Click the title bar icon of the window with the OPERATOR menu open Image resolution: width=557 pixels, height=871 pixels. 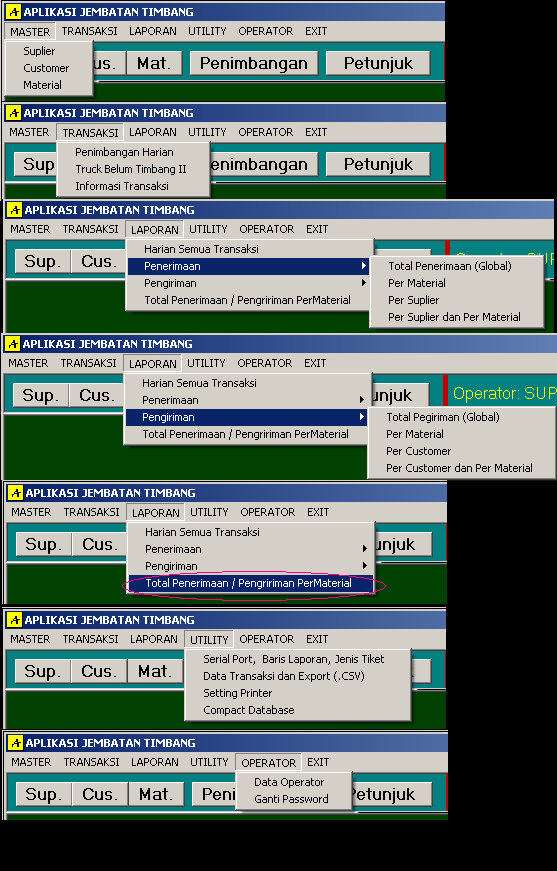[x=16, y=743]
